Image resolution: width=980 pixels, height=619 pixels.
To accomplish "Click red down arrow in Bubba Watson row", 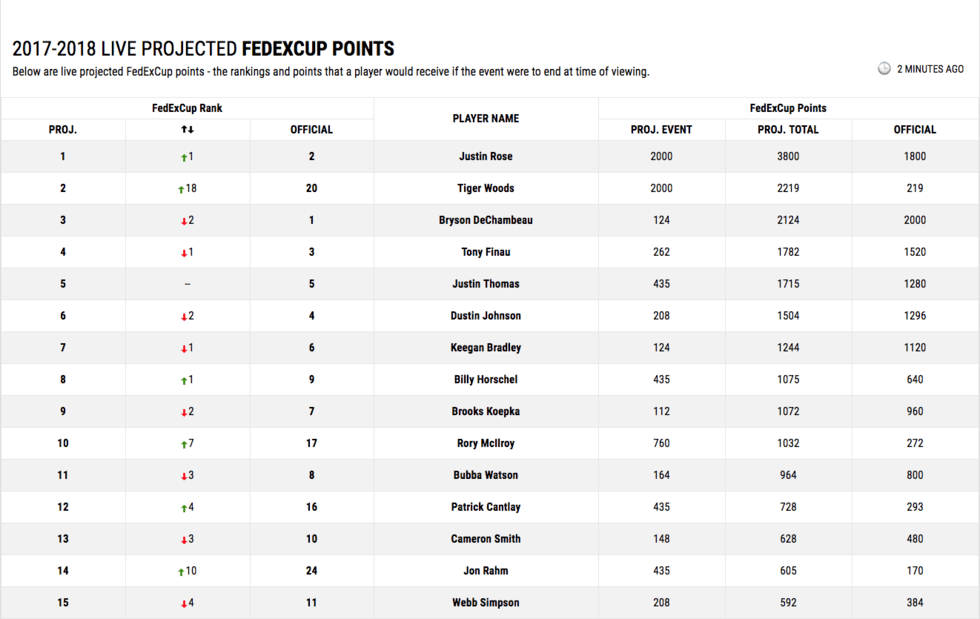I will click(183, 476).
